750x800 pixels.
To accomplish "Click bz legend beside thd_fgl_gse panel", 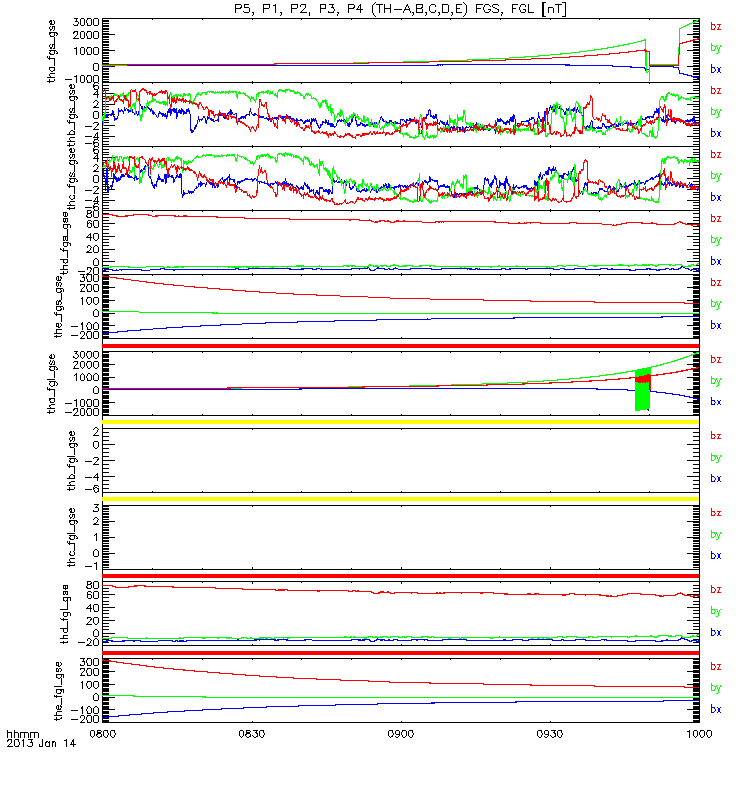I will [716, 590].
